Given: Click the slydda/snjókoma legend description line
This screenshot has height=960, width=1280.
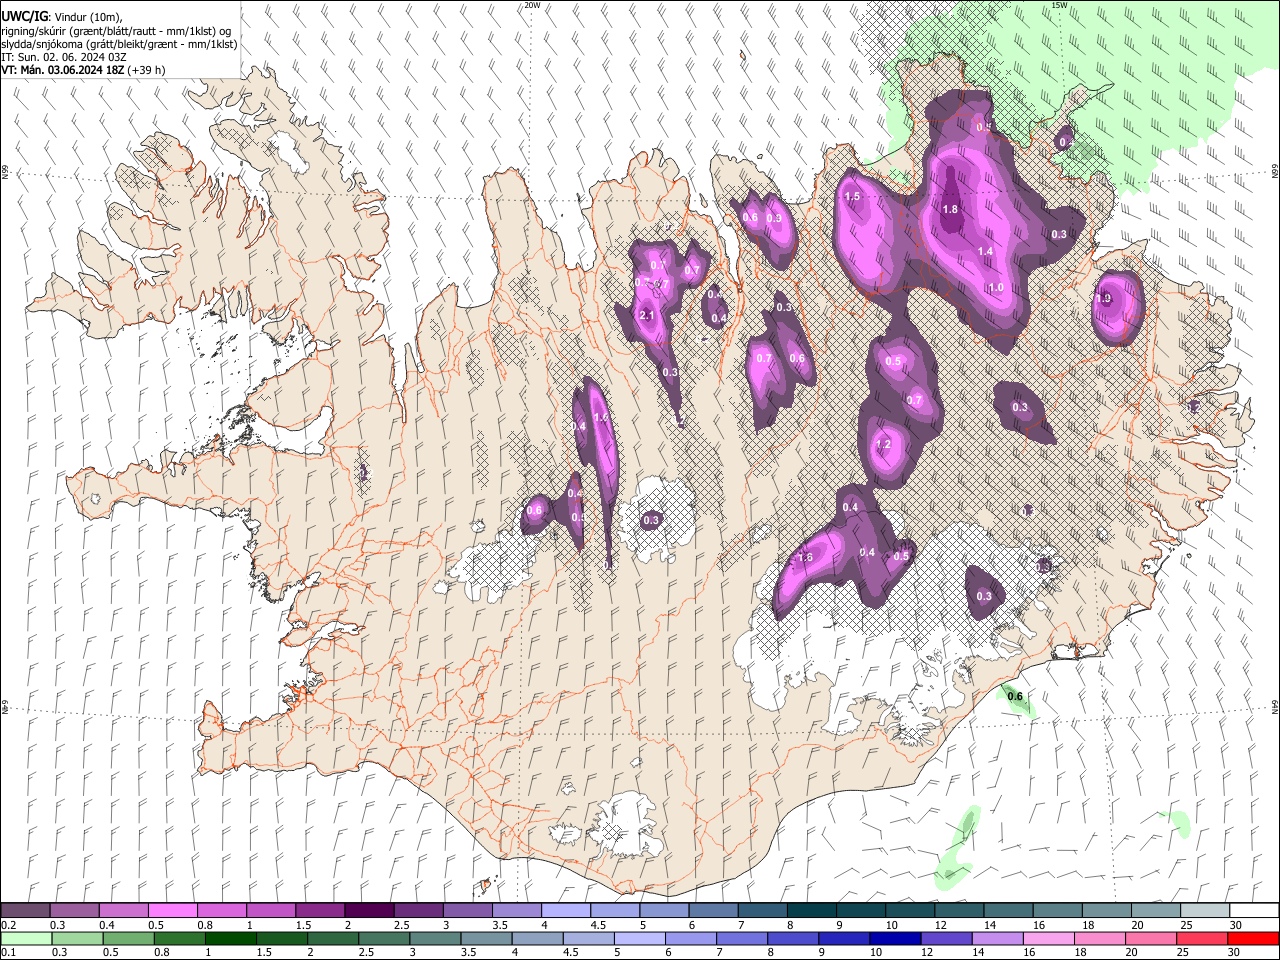Looking at the screenshot, I should (x=119, y=44).
